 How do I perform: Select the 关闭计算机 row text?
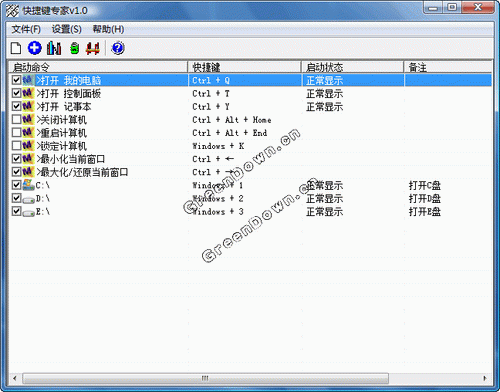[62, 120]
